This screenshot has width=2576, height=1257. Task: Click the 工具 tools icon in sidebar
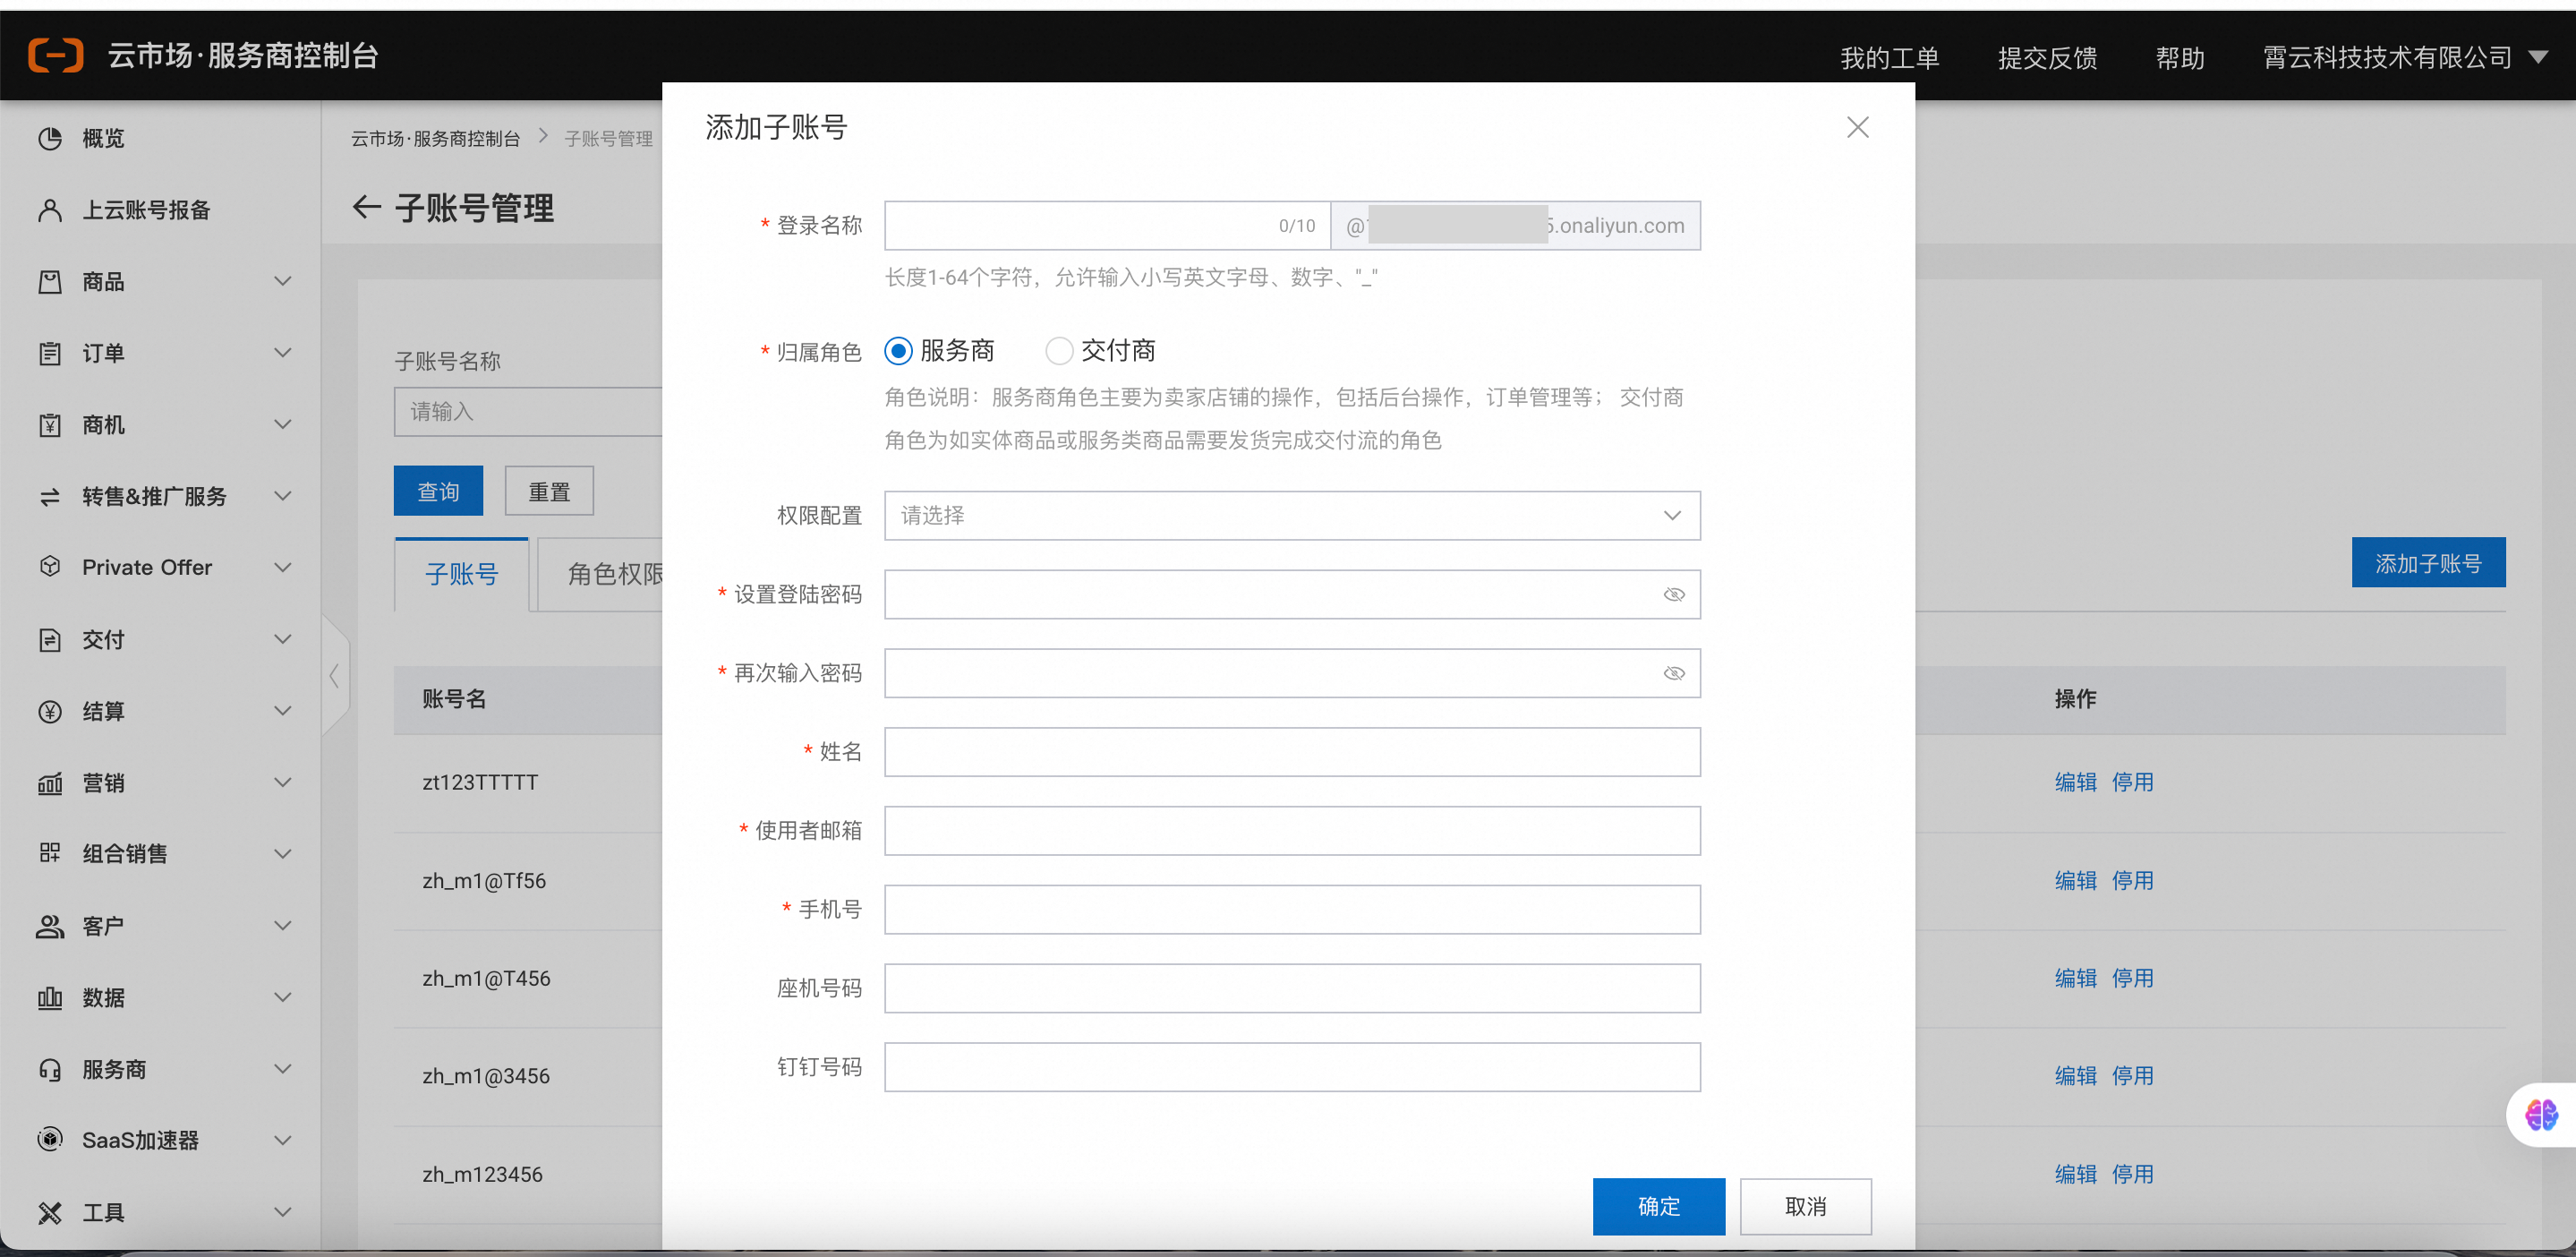49,1212
